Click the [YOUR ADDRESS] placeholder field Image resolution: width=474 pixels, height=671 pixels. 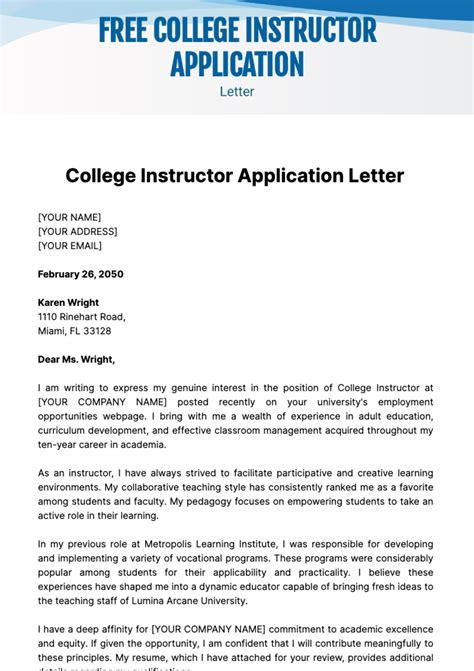point(77,232)
